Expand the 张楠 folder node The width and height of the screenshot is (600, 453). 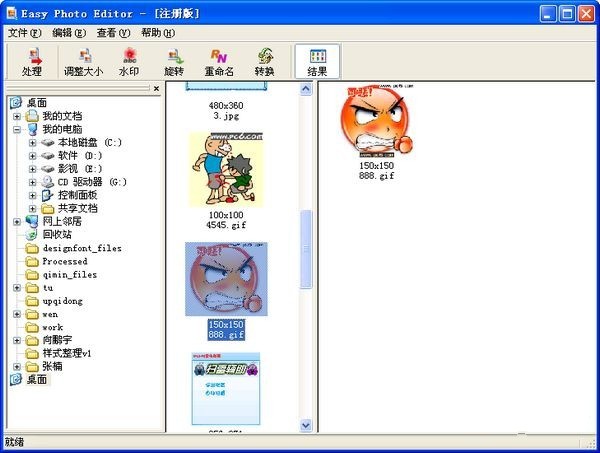[x=17, y=367]
